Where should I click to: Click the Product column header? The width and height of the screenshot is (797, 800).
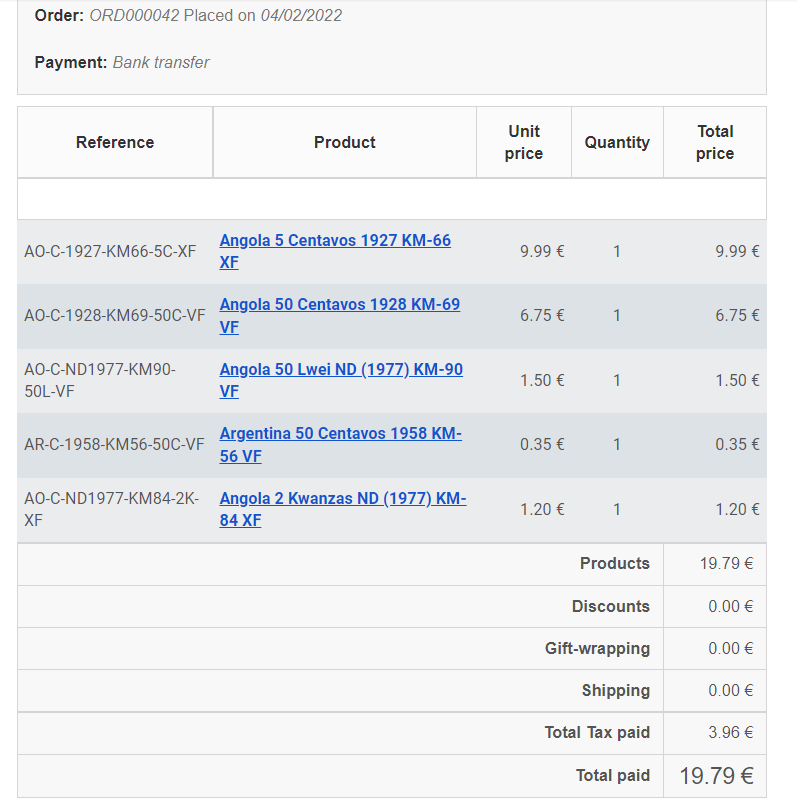(x=344, y=142)
